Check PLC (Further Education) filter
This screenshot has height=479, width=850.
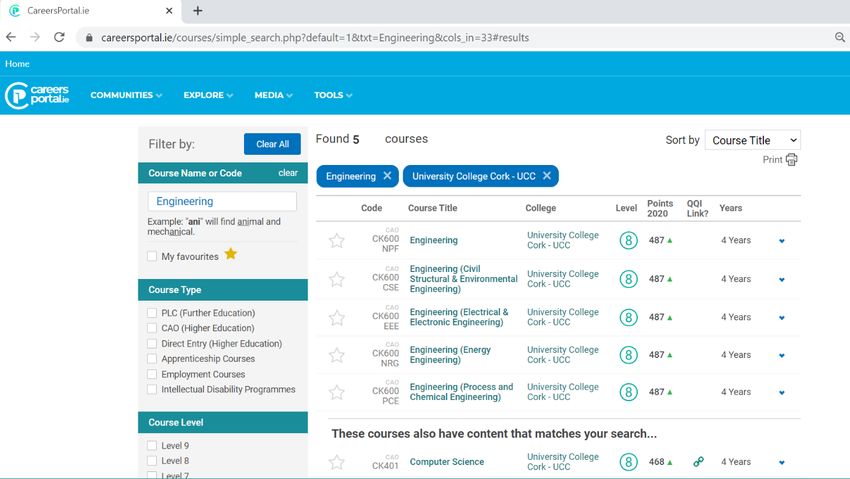[152, 313]
